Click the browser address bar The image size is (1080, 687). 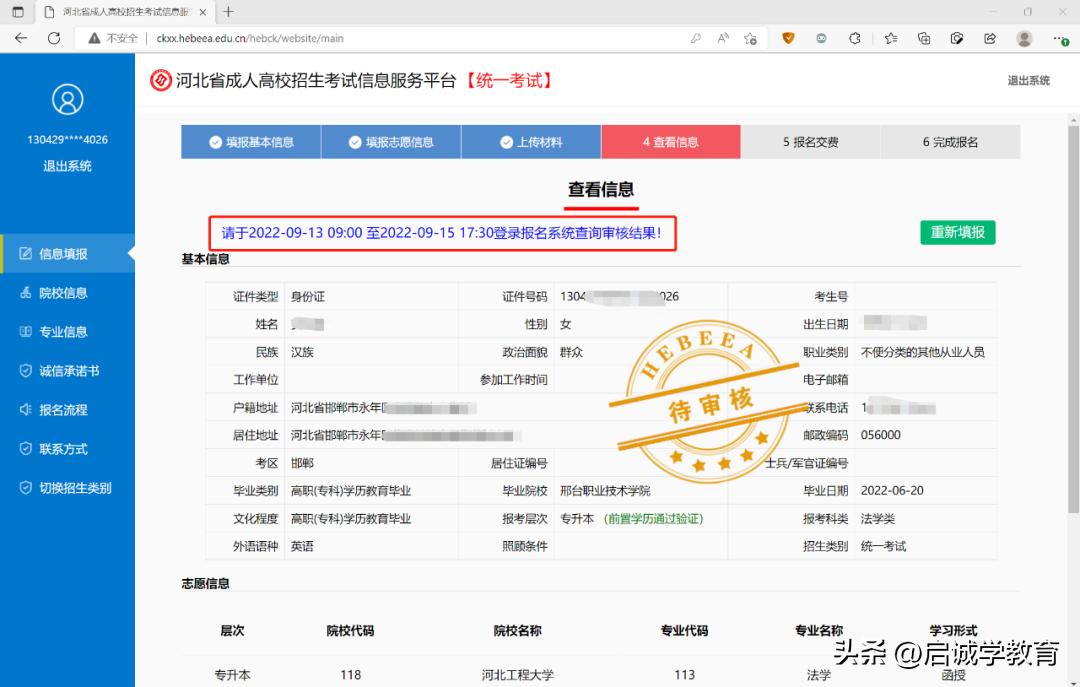pos(400,36)
